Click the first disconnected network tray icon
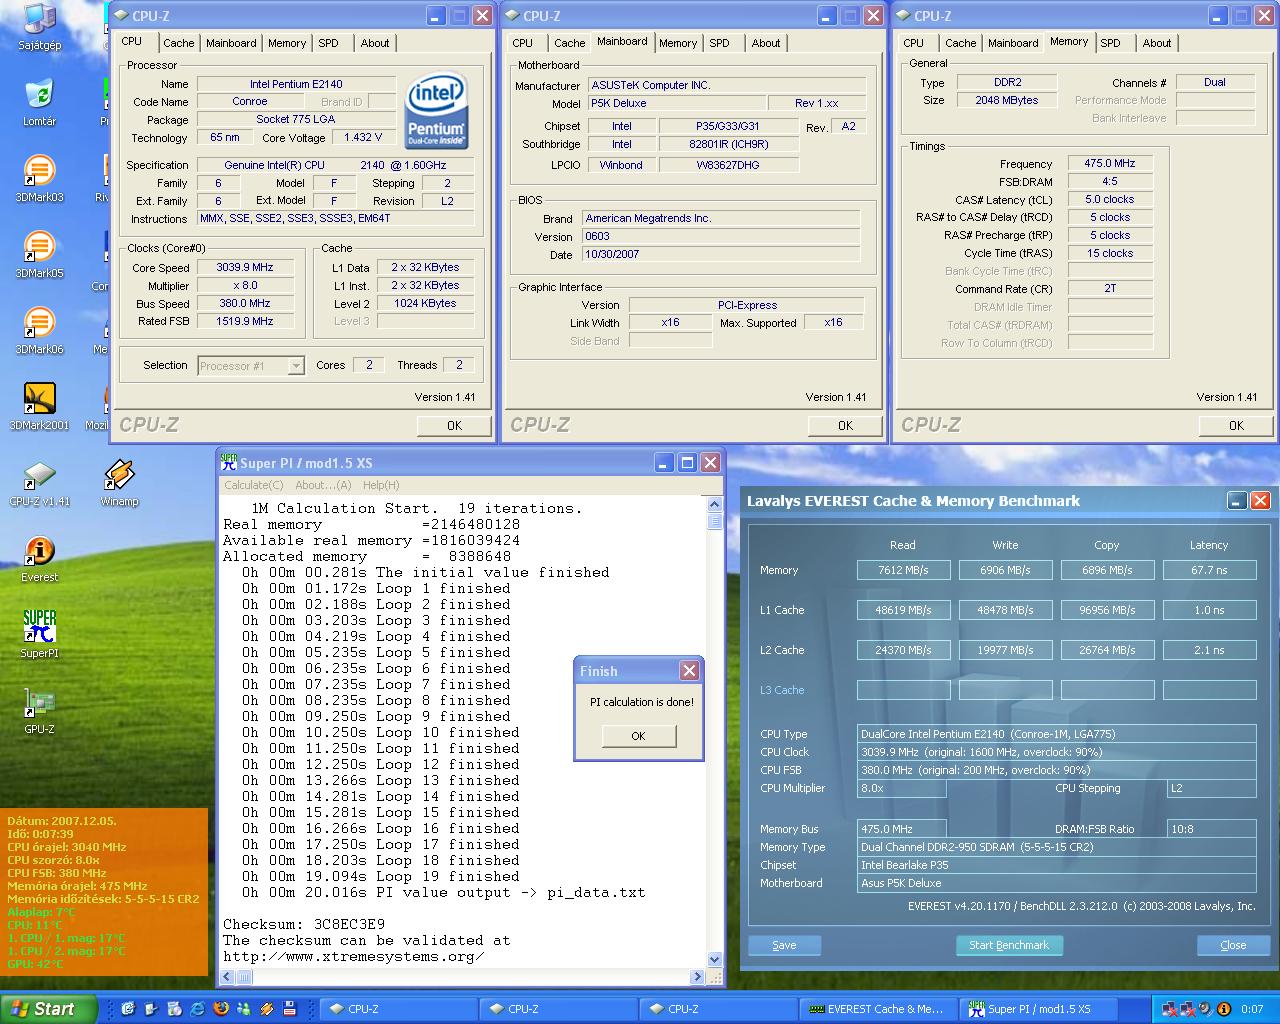 click(x=1169, y=1009)
